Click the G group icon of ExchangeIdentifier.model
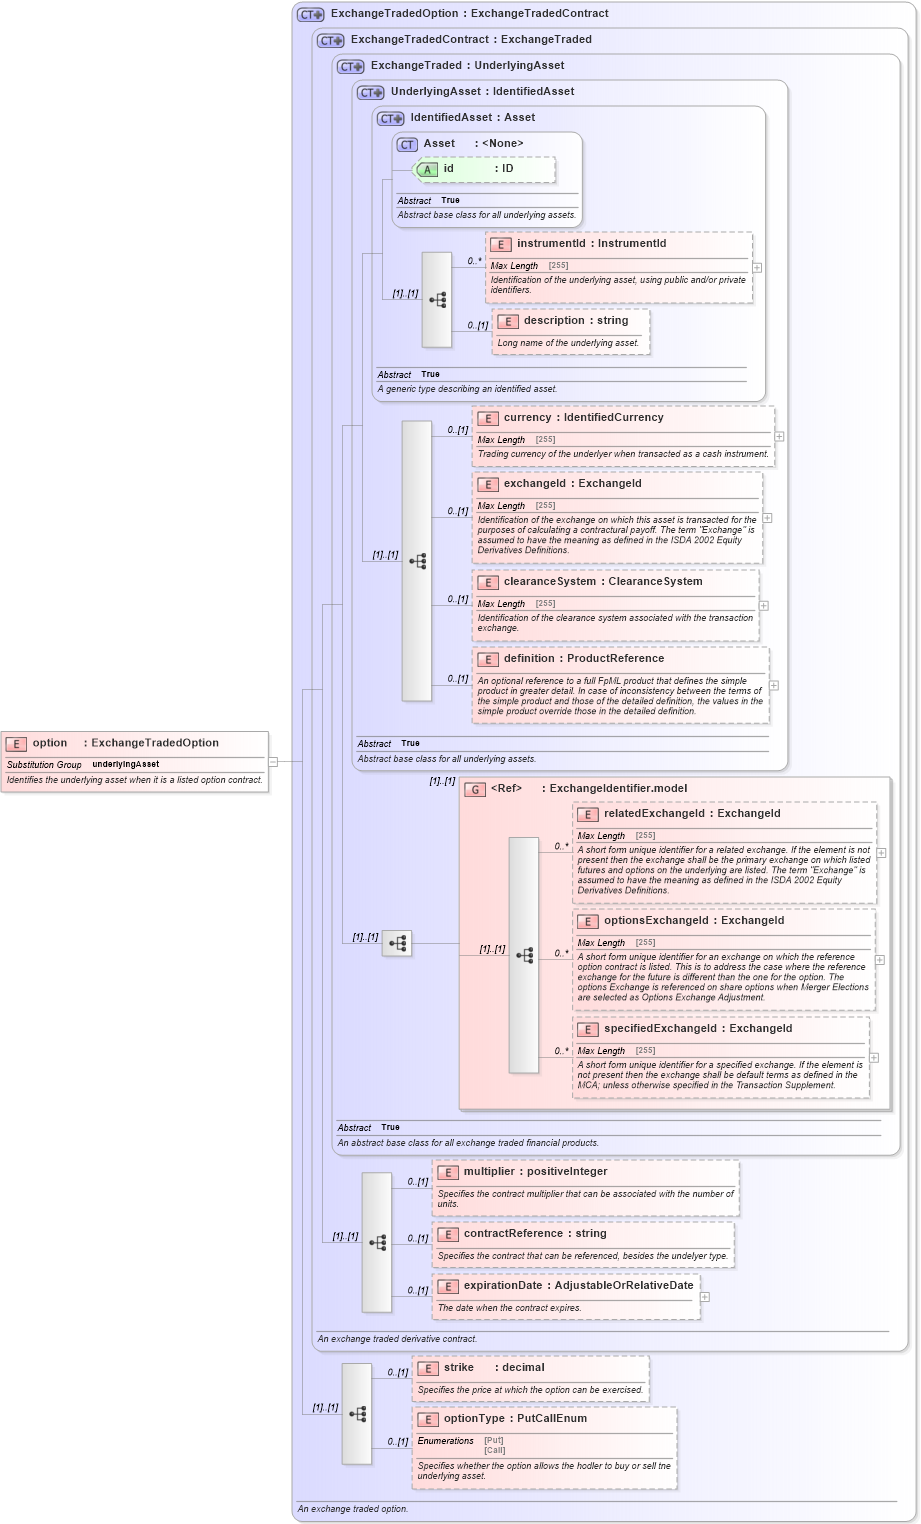This screenshot has width=921, height=1524. pos(475,789)
